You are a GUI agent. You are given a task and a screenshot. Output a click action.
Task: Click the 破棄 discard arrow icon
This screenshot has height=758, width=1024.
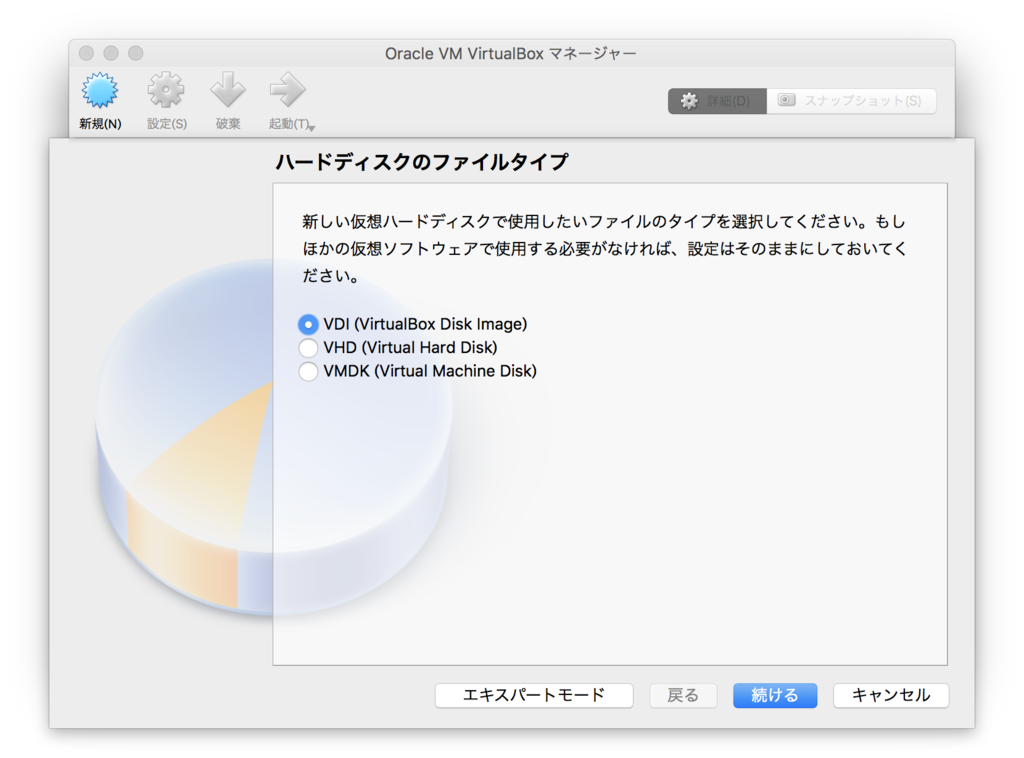tap(227, 90)
